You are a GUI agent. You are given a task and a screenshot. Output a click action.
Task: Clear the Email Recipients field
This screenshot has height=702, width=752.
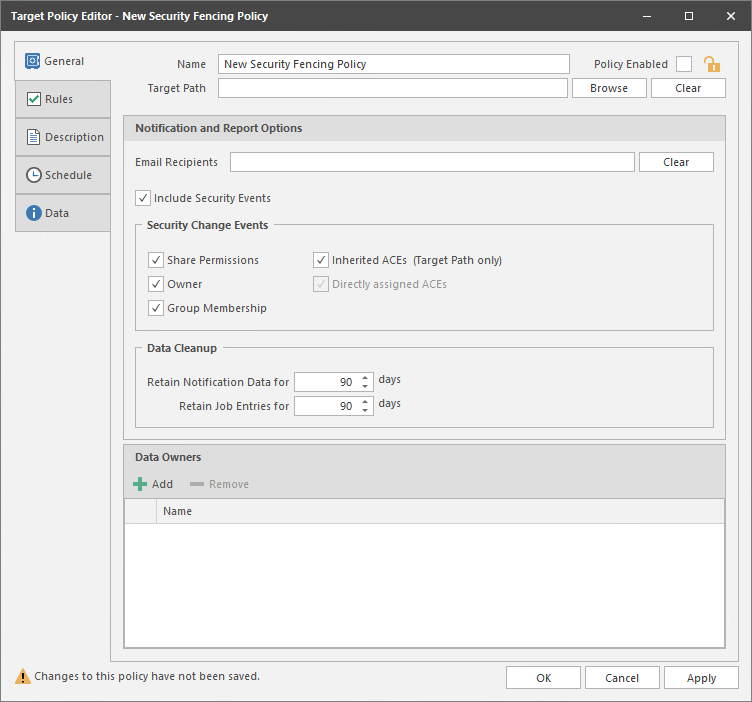(676, 162)
